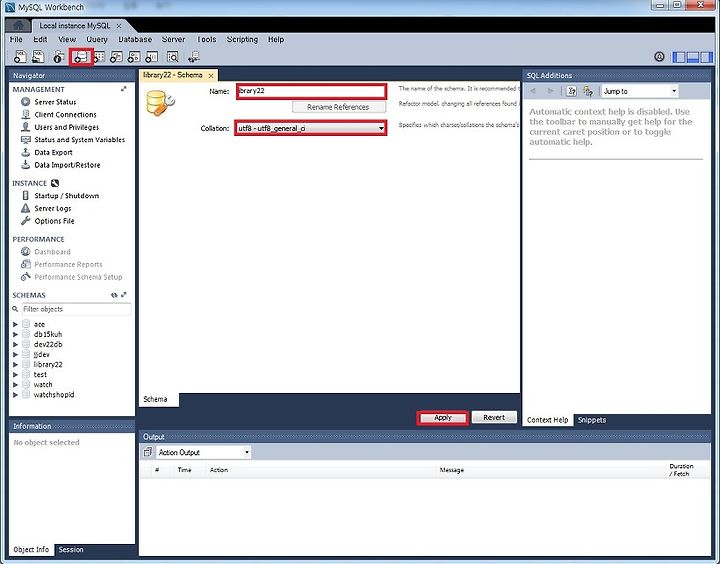
Task: Click the create new view toolbar icon
Action: (116, 56)
